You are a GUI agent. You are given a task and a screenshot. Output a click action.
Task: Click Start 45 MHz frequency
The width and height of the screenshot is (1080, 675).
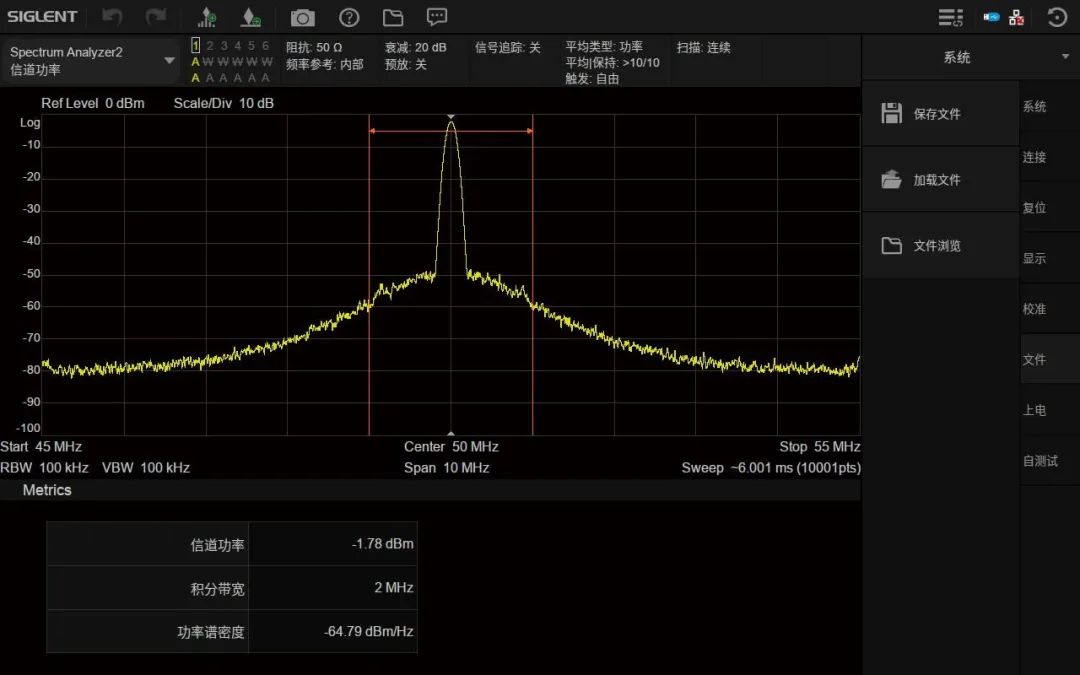pyautogui.click(x=41, y=446)
